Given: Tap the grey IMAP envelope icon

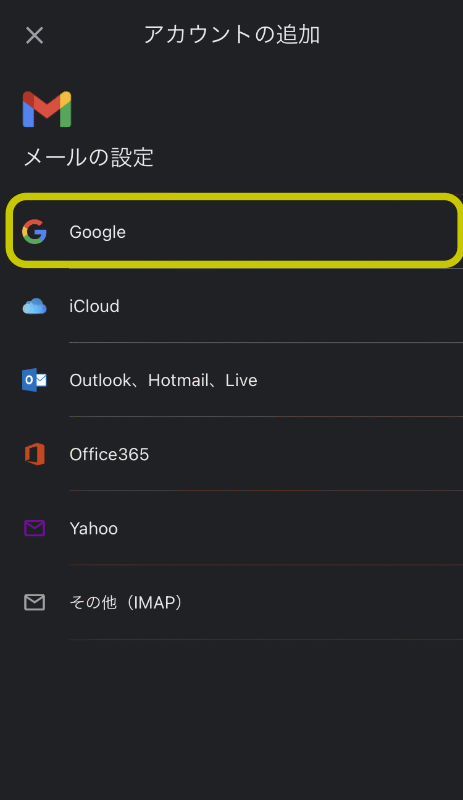Looking at the screenshot, I should [x=35, y=603].
